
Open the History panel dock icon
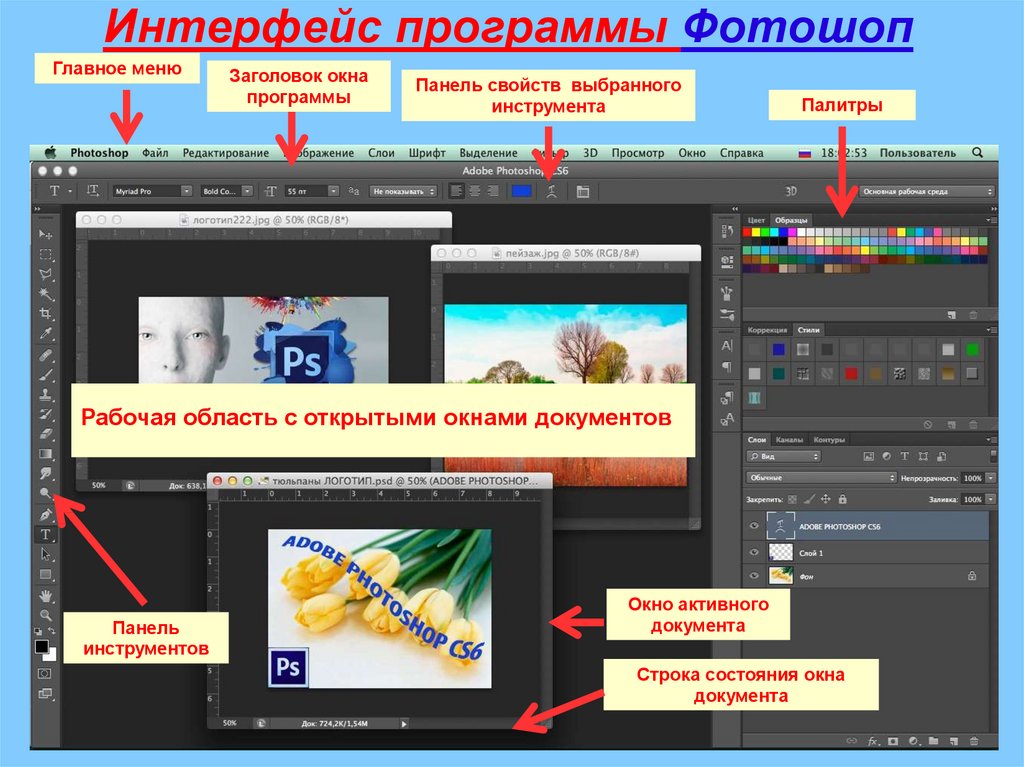[727, 231]
